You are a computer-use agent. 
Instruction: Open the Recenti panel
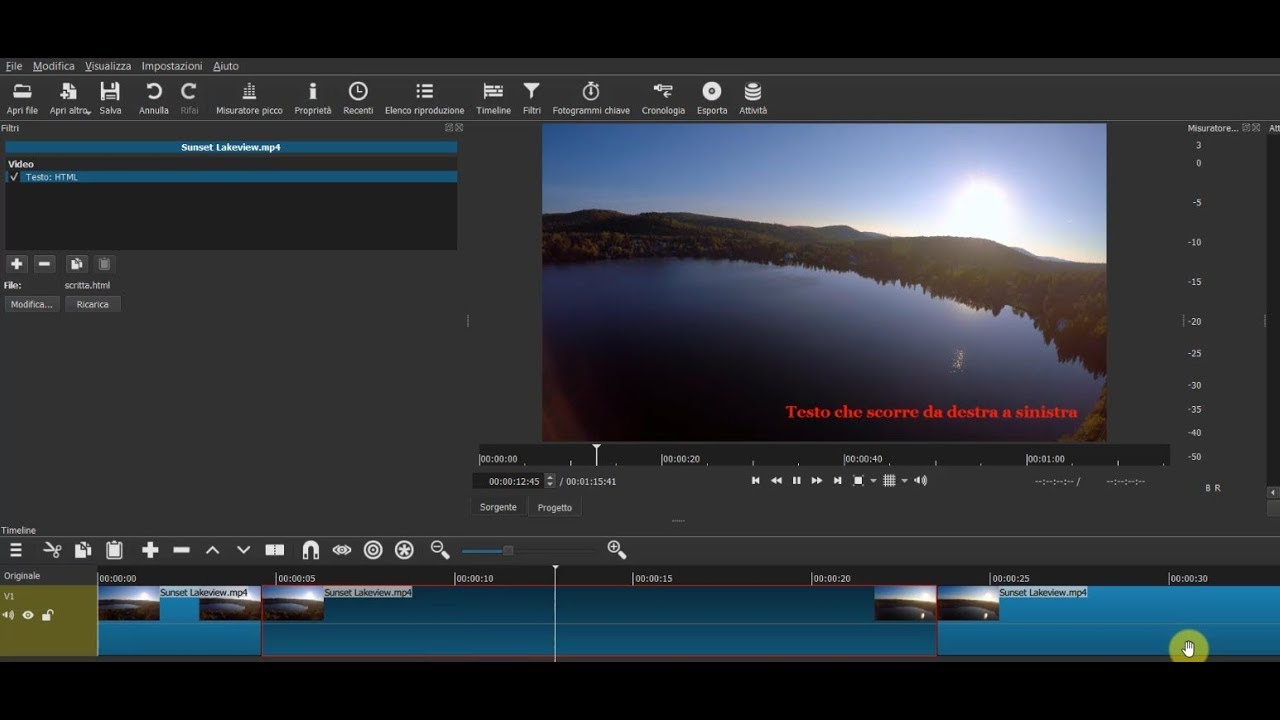click(x=358, y=97)
